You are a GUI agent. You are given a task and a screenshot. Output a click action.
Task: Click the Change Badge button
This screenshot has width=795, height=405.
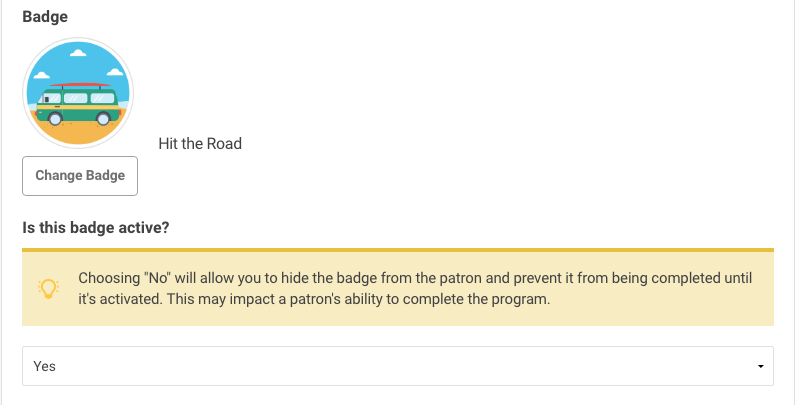click(80, 175)
